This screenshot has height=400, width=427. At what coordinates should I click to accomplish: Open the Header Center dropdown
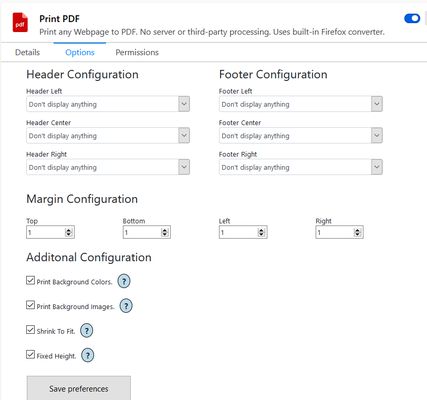click(108, 136)
